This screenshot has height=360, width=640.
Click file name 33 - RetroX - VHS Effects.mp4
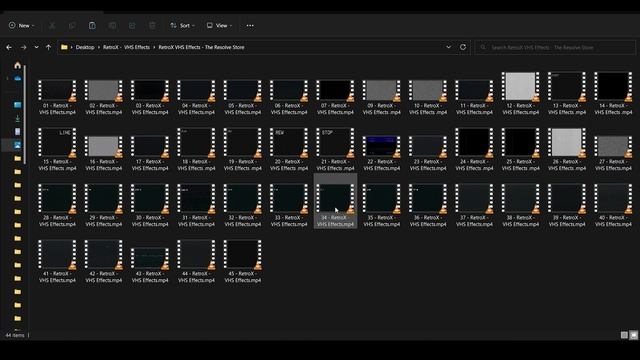point(289,221)
